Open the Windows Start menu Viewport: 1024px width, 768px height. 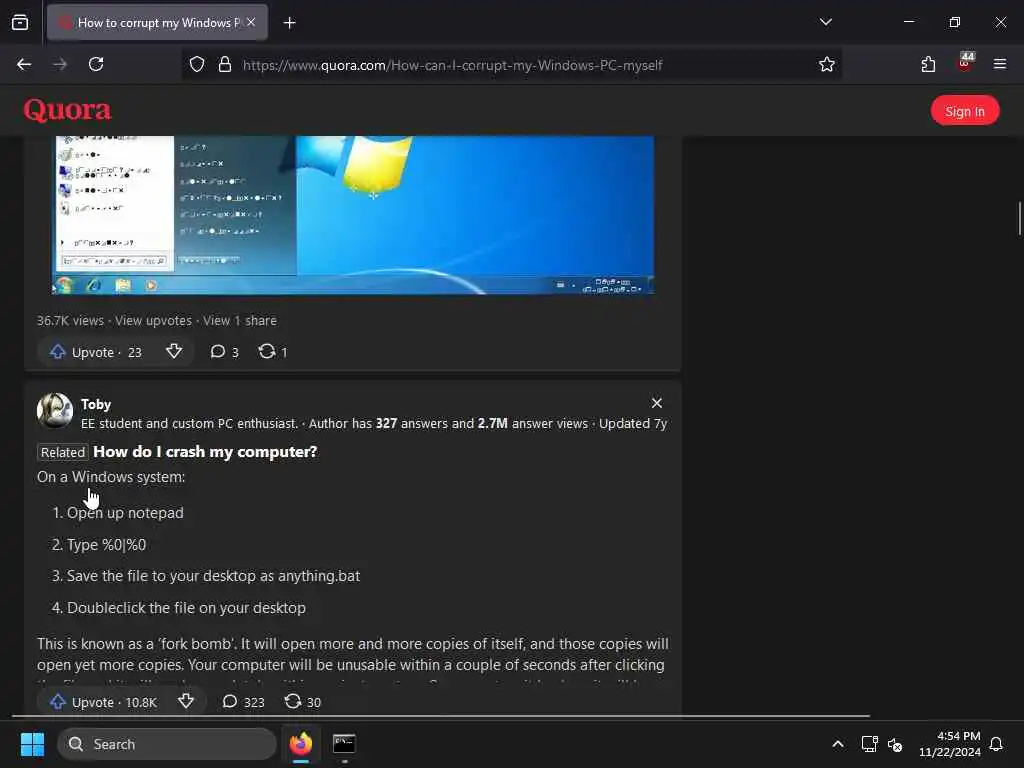pyautogui.click(x=32, y=744)
